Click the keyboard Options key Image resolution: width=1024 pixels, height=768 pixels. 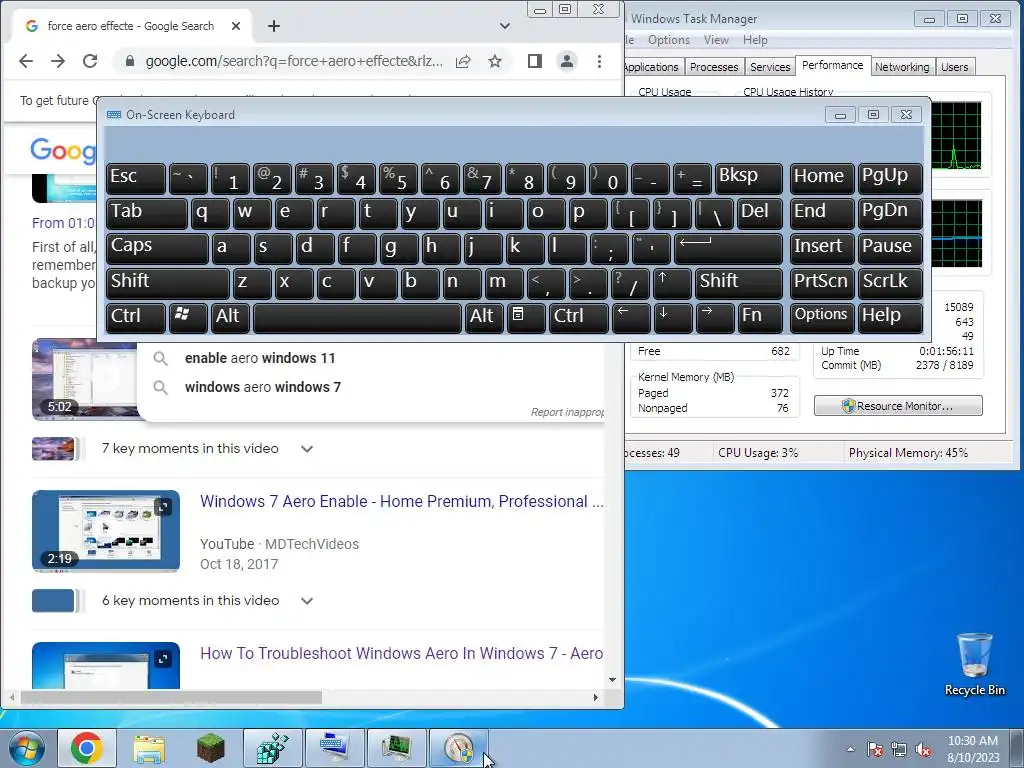(x=822, y=317)
